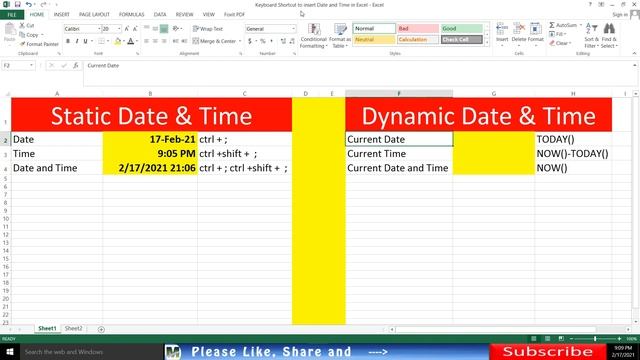Click Find & Select binoculars icon
The image size is (640, 360).
pyautogui.click(x=609, y=29)
